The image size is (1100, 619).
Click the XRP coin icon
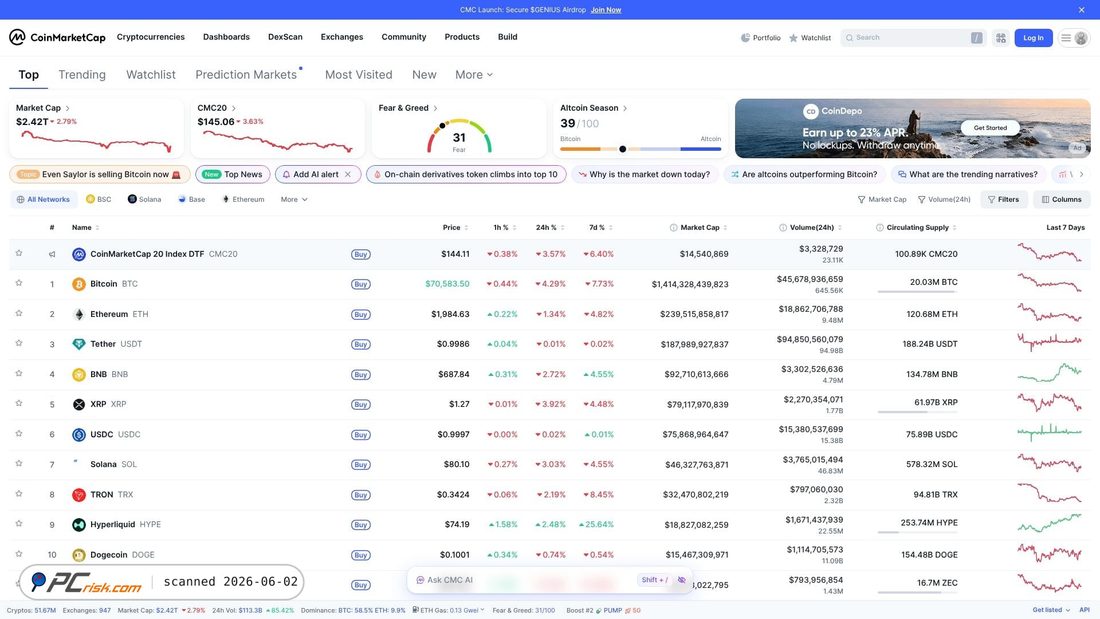79,404
